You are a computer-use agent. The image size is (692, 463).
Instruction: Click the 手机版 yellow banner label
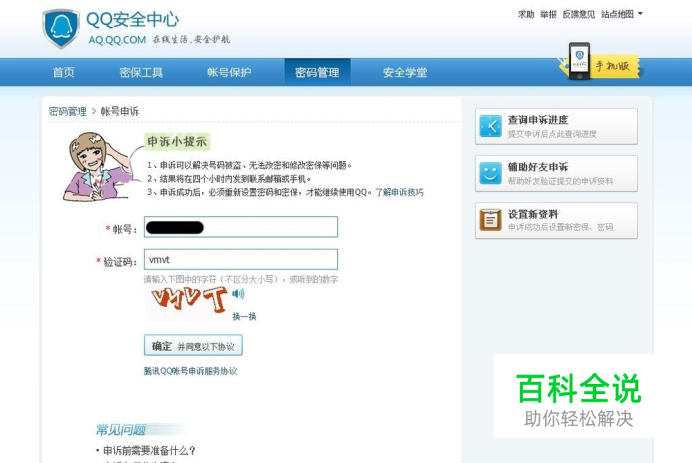click(x=614, y=66)
